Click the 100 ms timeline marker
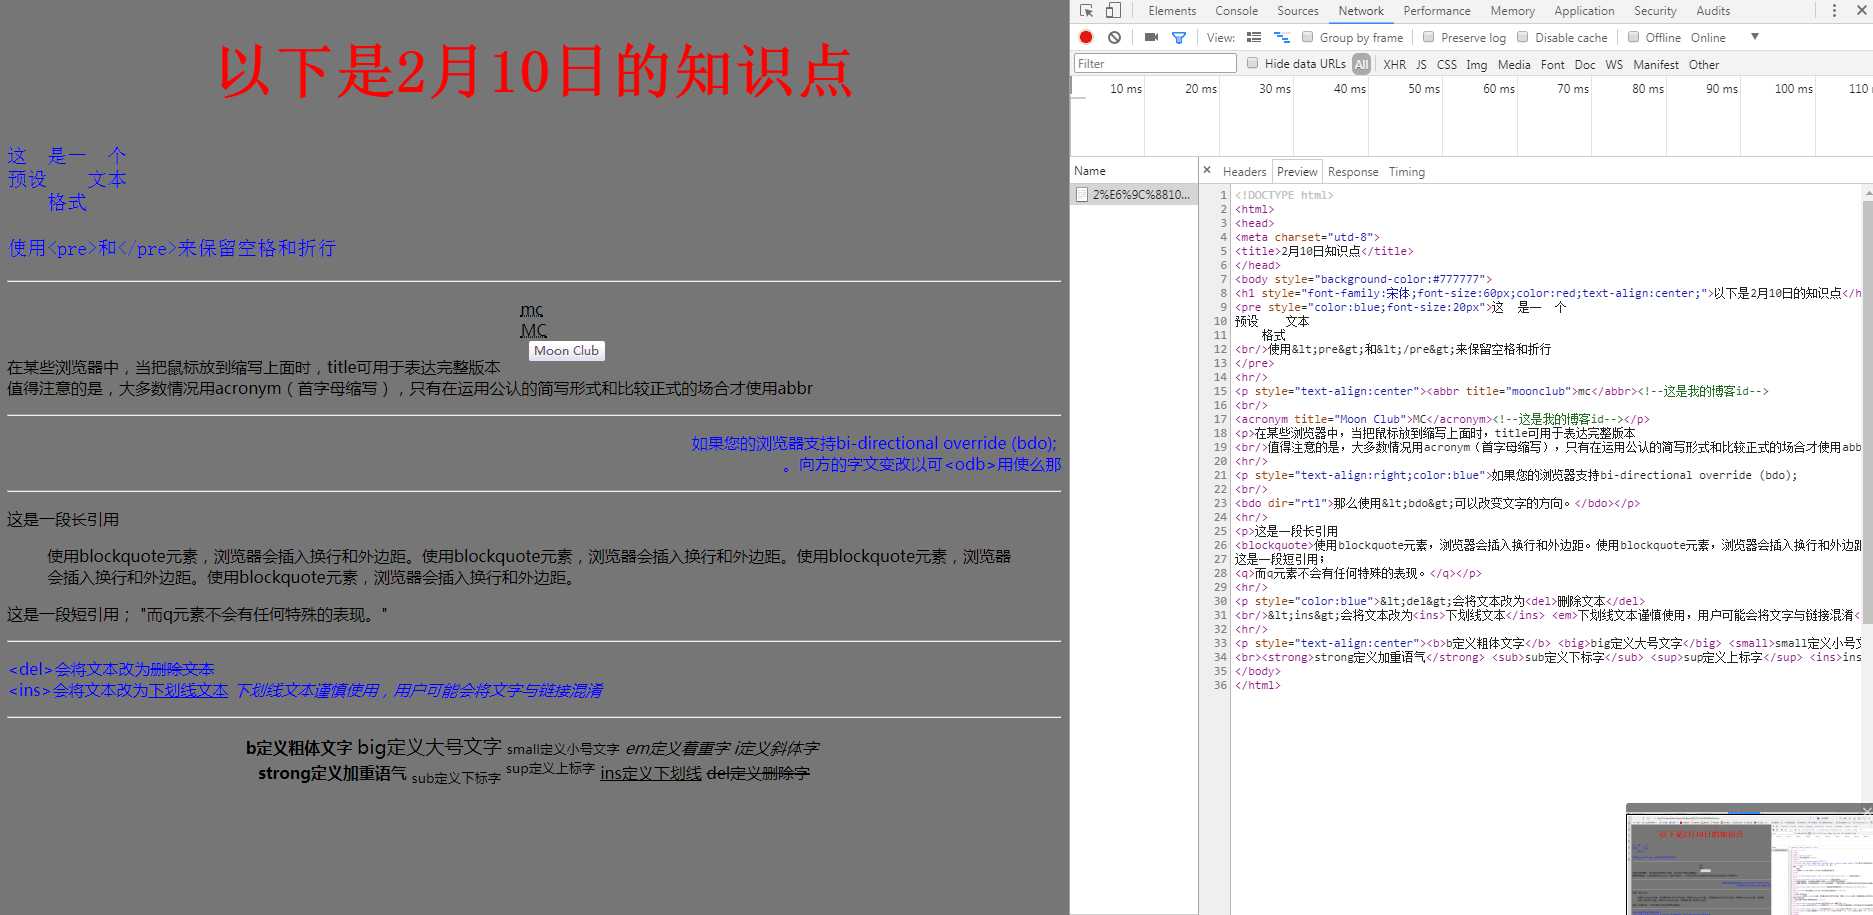This screenshot has width=1873, height=915. [x=1793, y=89]
